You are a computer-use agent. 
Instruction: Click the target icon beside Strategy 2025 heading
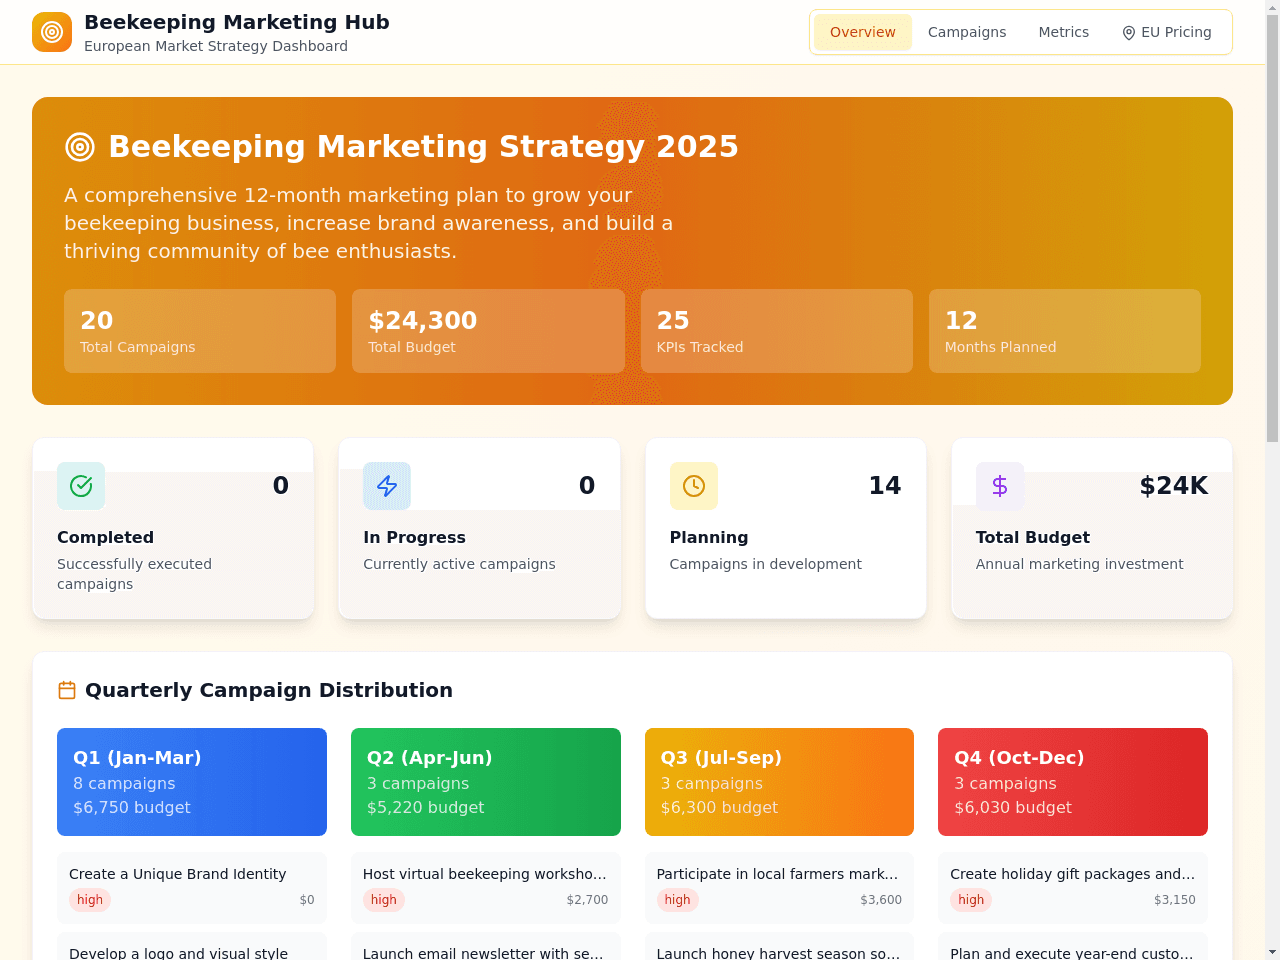(80, 147)
